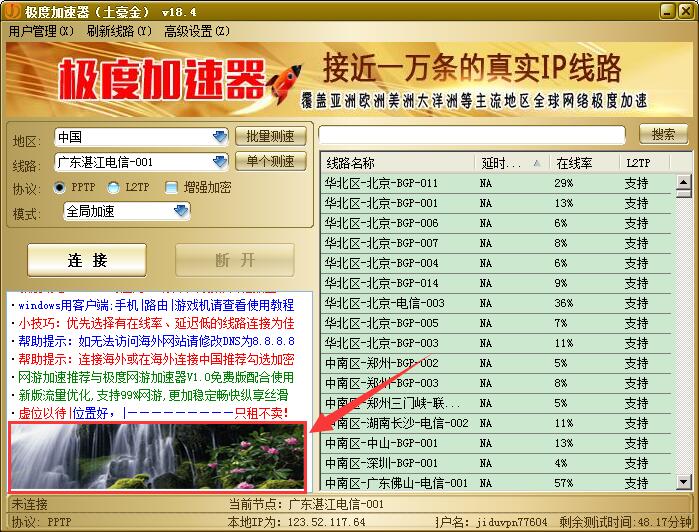Select line 中南区-湖南长沙-电信-002
Viewport: 699px width, 532px height.
pyautogui.click(x=496, y=423)
